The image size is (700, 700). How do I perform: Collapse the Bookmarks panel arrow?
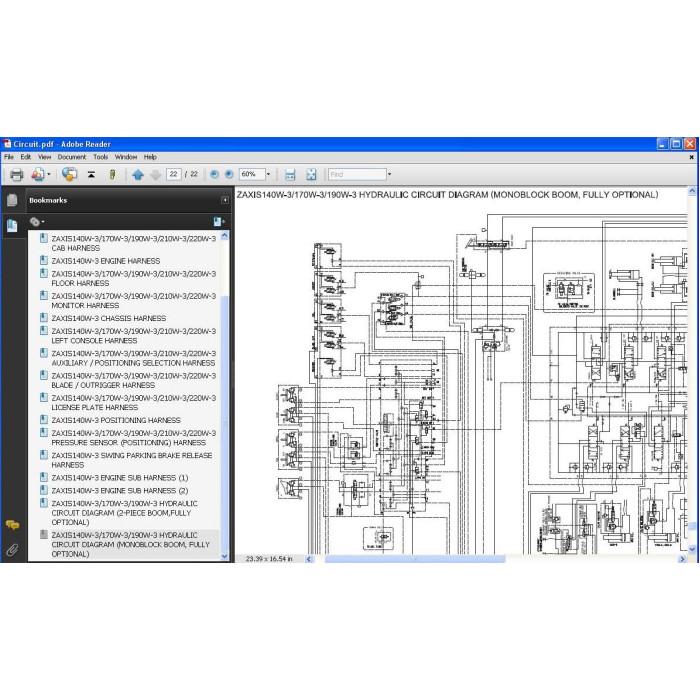[225, 200]
